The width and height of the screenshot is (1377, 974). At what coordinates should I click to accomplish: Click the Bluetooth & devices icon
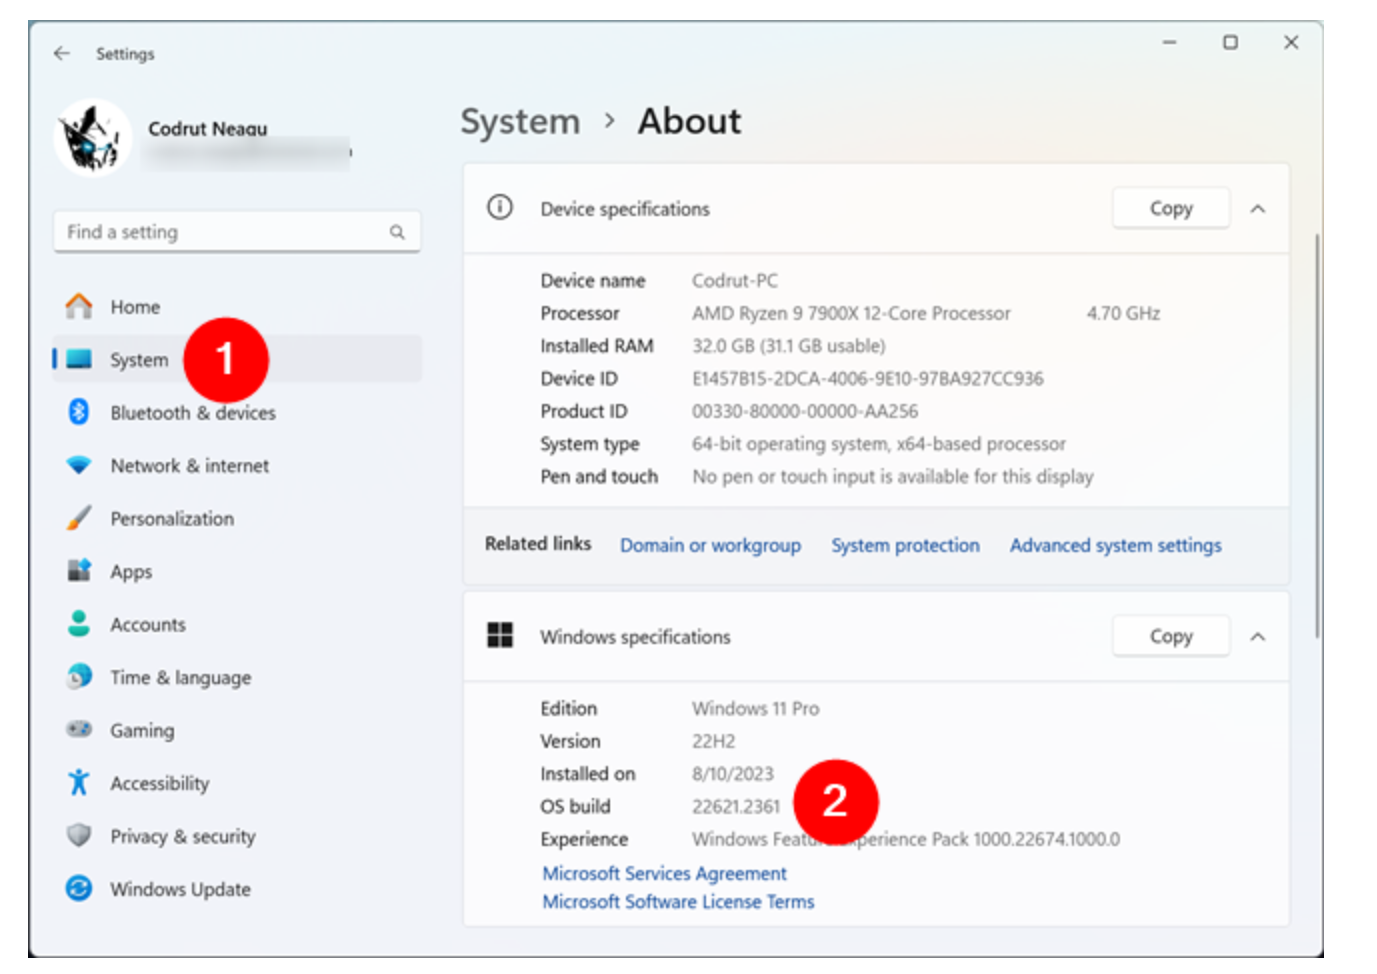(x=79, y=412)
